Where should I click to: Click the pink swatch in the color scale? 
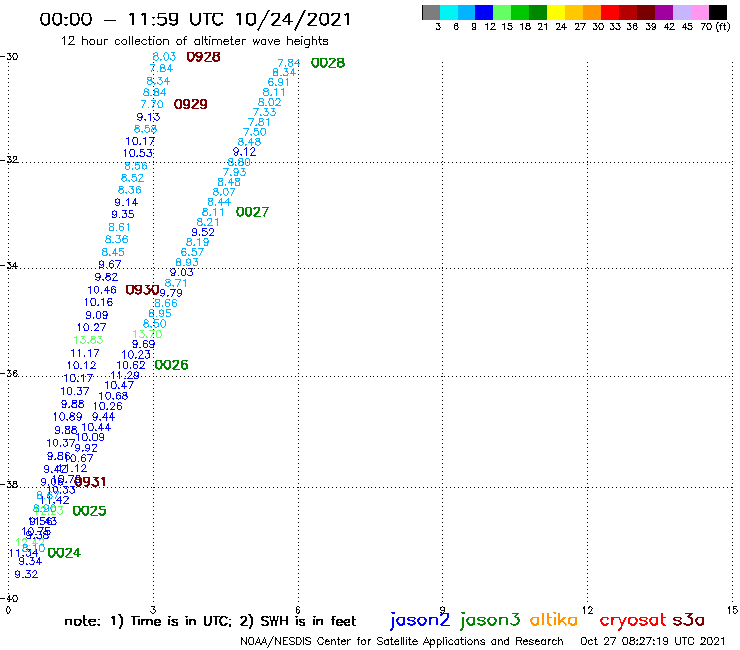click(x=700, y=12)
